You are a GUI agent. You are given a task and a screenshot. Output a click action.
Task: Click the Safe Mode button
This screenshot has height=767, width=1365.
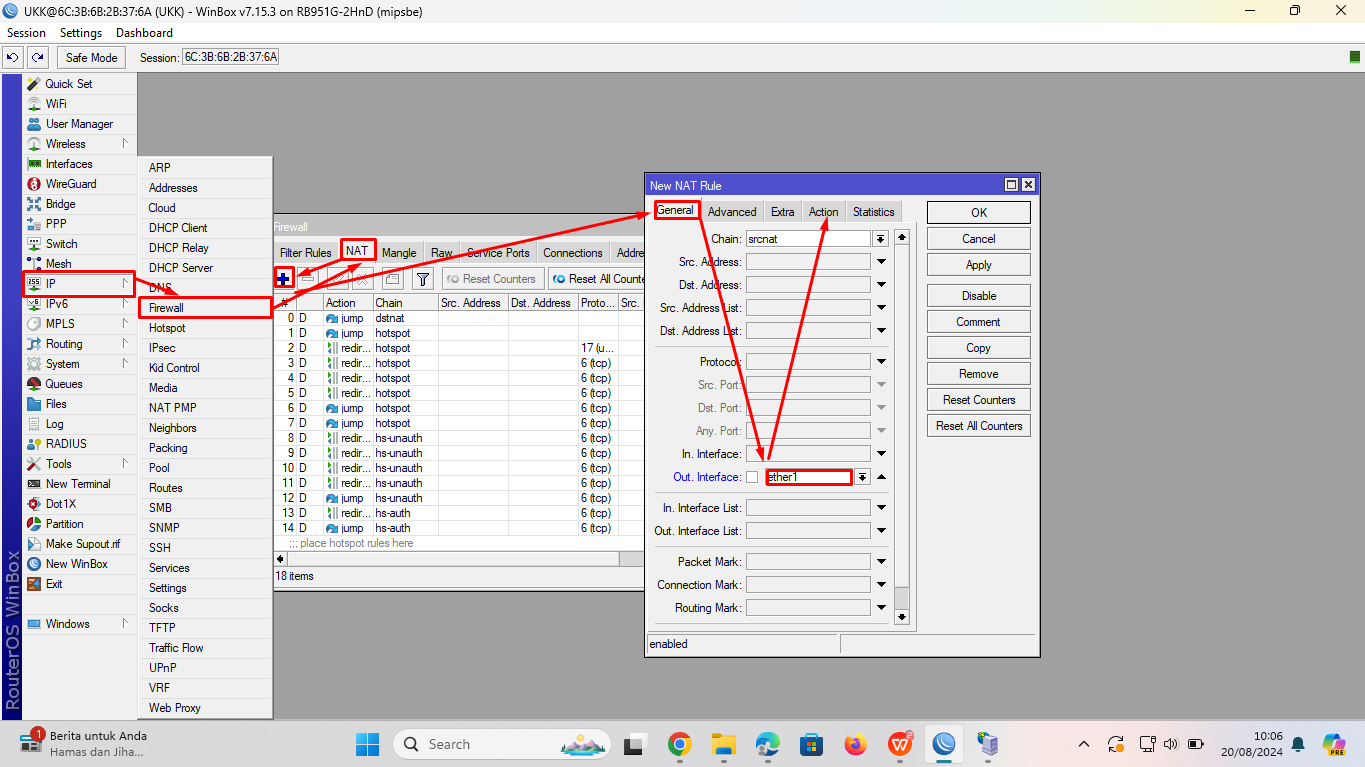92,58
